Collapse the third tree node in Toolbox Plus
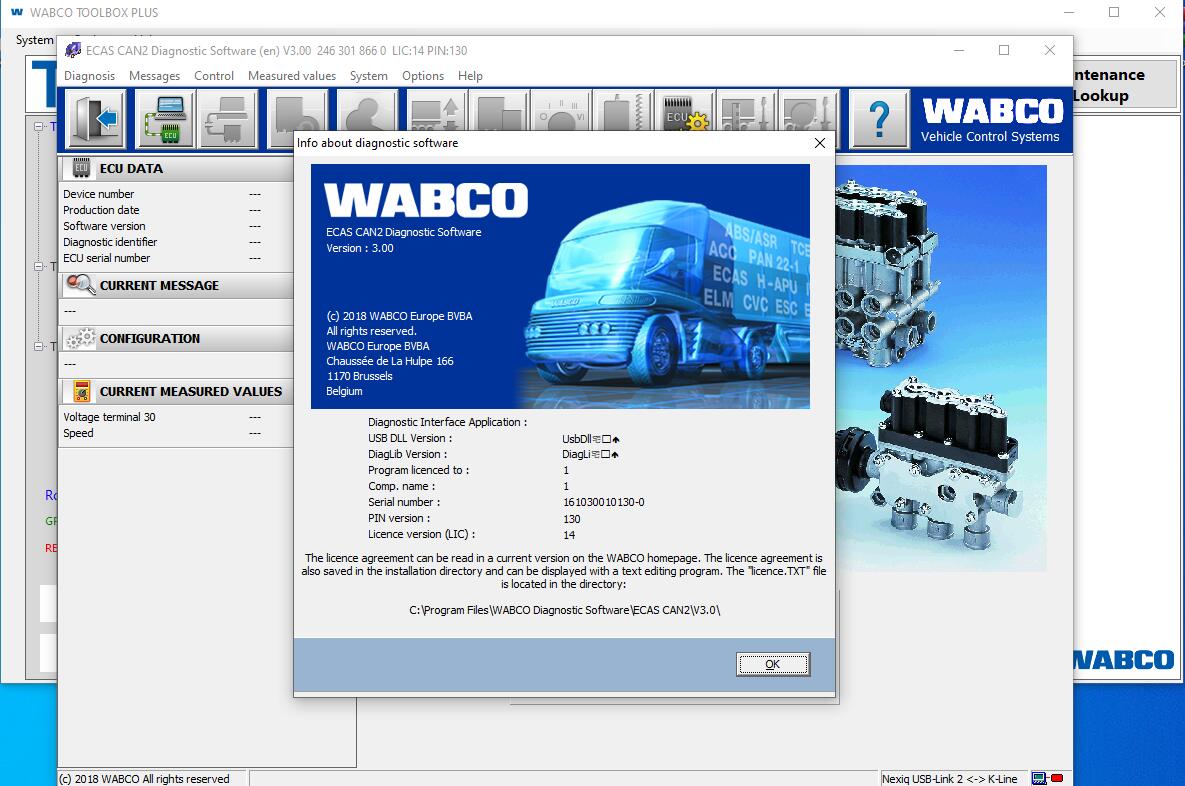The width and height of the screenshot is (1185, 786). [38, 346]
